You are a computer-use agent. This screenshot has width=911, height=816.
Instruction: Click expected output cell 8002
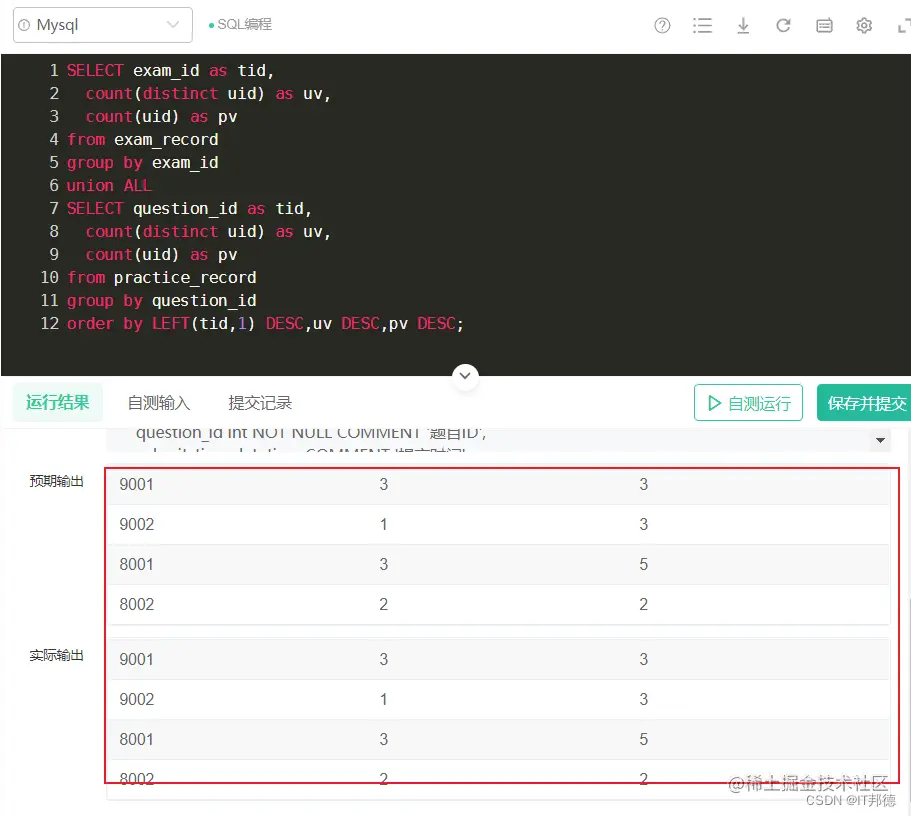pyautogui.click(x=137, y=604)
